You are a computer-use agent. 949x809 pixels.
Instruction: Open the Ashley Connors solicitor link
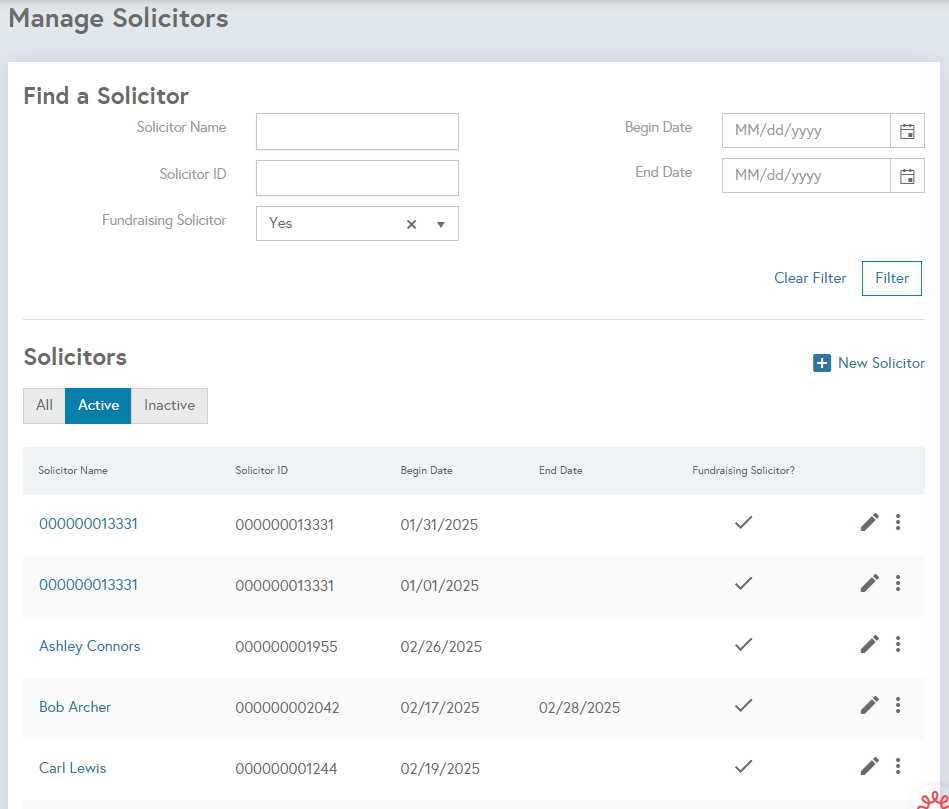[90, 646]
